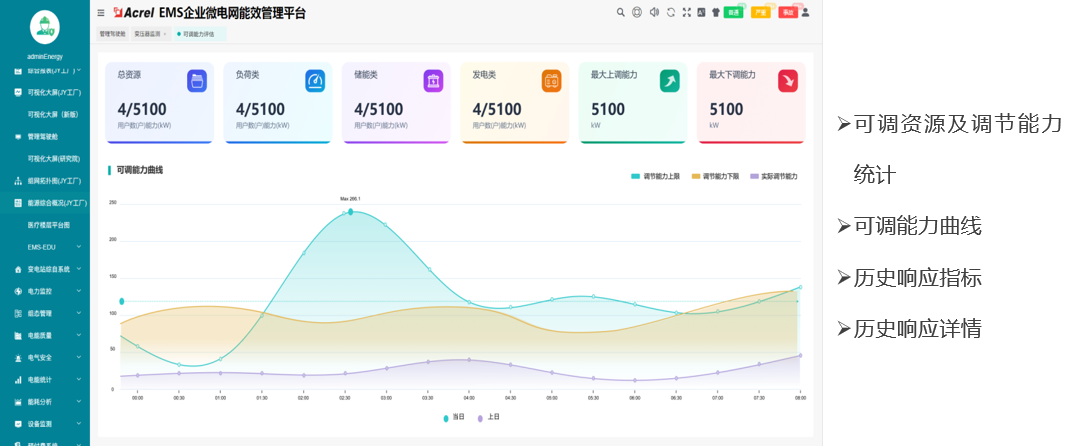Click the orange 严重 alarm button

coord(761,13)
